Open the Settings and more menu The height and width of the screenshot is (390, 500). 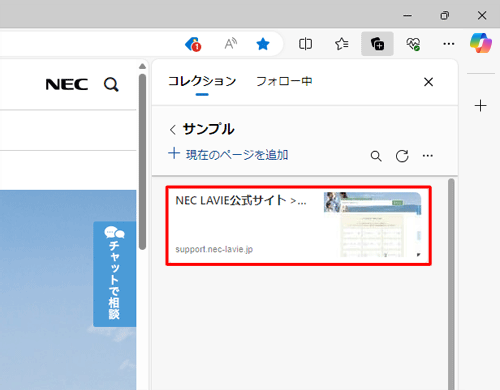coord(449,44)
